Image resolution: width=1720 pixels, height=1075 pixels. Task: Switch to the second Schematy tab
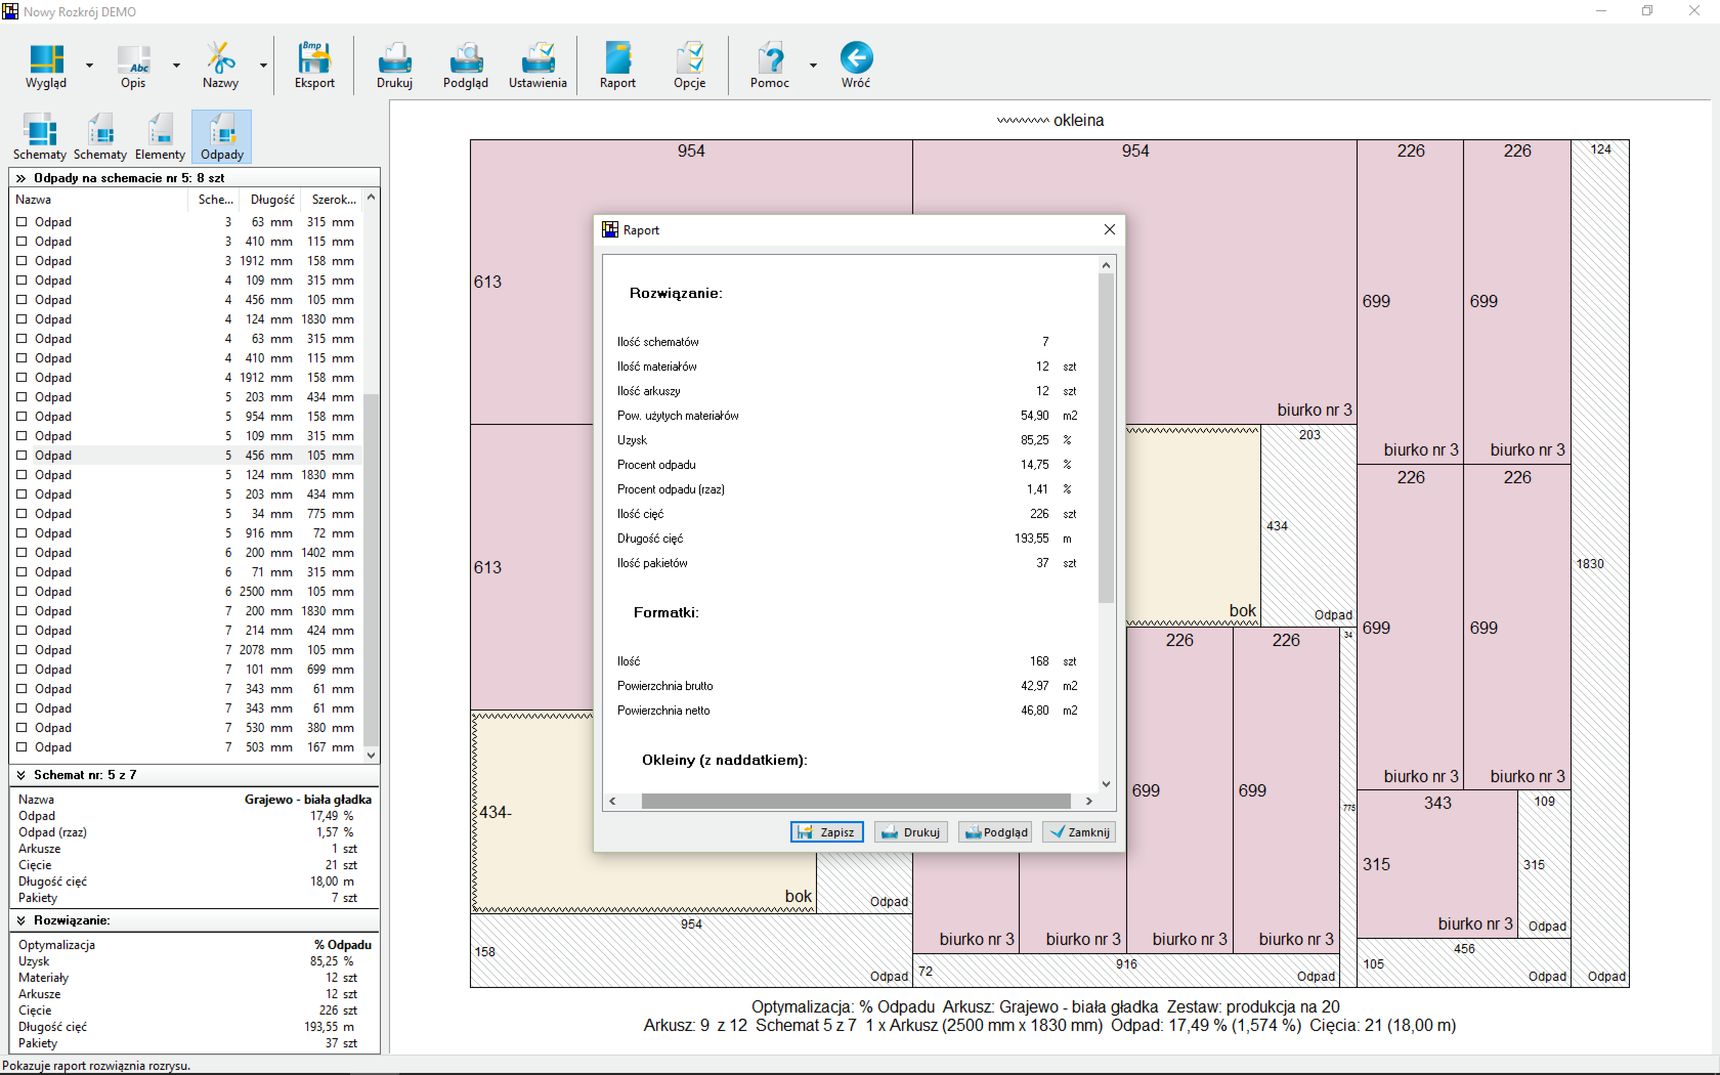coord(100,137)
